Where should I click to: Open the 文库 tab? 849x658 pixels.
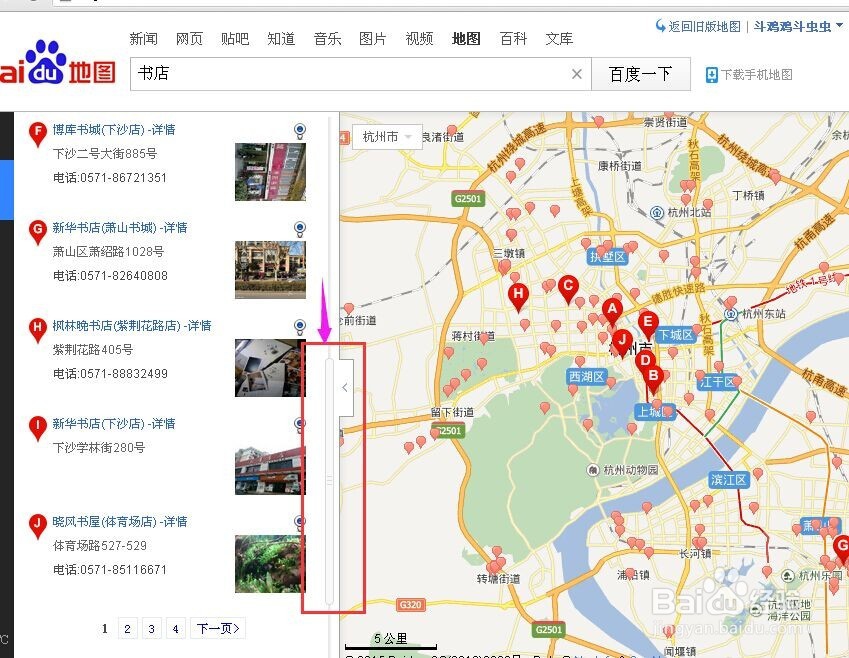pos(559,38)
